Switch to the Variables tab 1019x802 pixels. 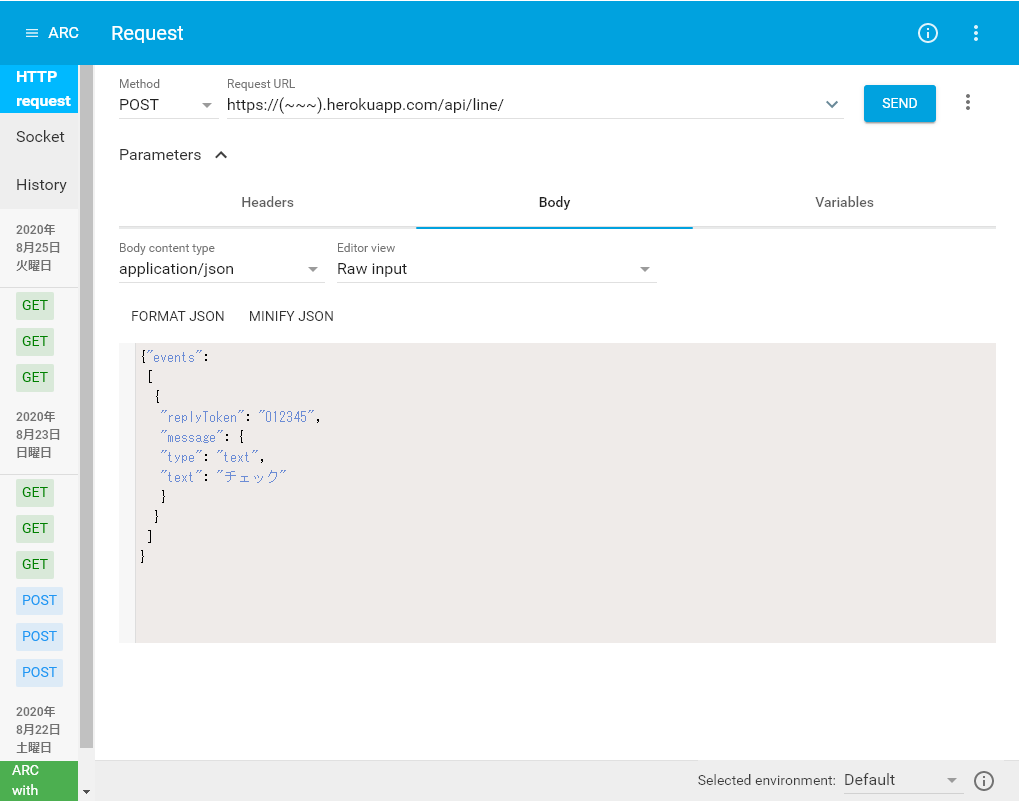click(x=844, y=202)
